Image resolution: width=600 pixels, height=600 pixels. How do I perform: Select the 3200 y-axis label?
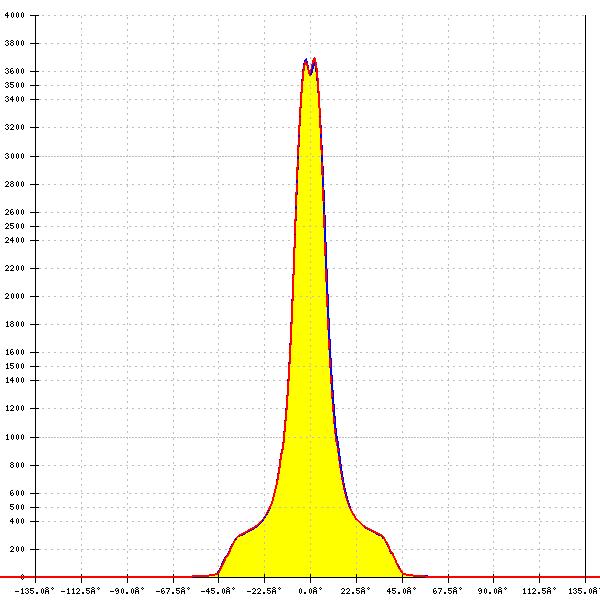click(x=15, y=127)
